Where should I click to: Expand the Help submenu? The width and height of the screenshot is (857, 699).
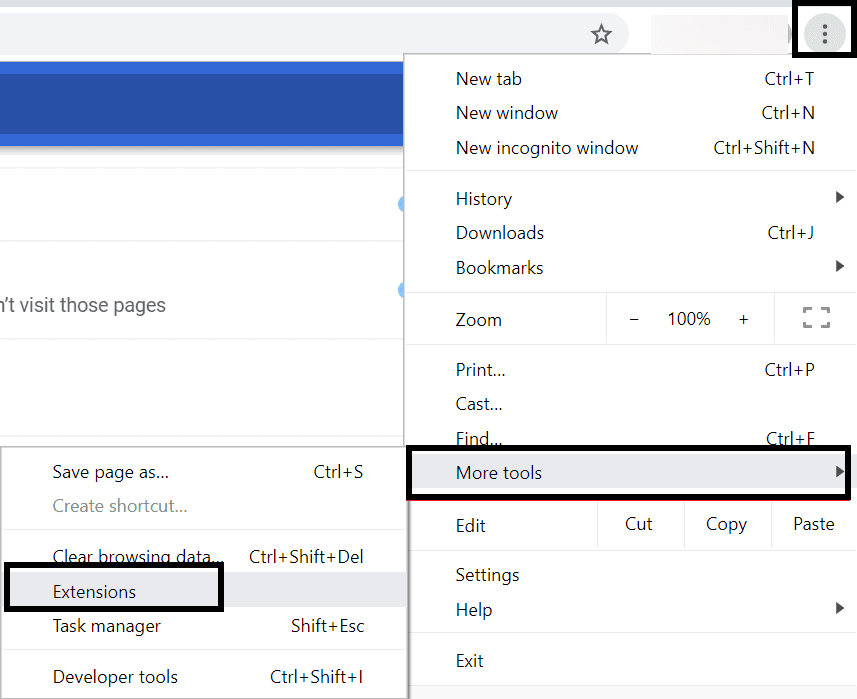tap(631, 609)
